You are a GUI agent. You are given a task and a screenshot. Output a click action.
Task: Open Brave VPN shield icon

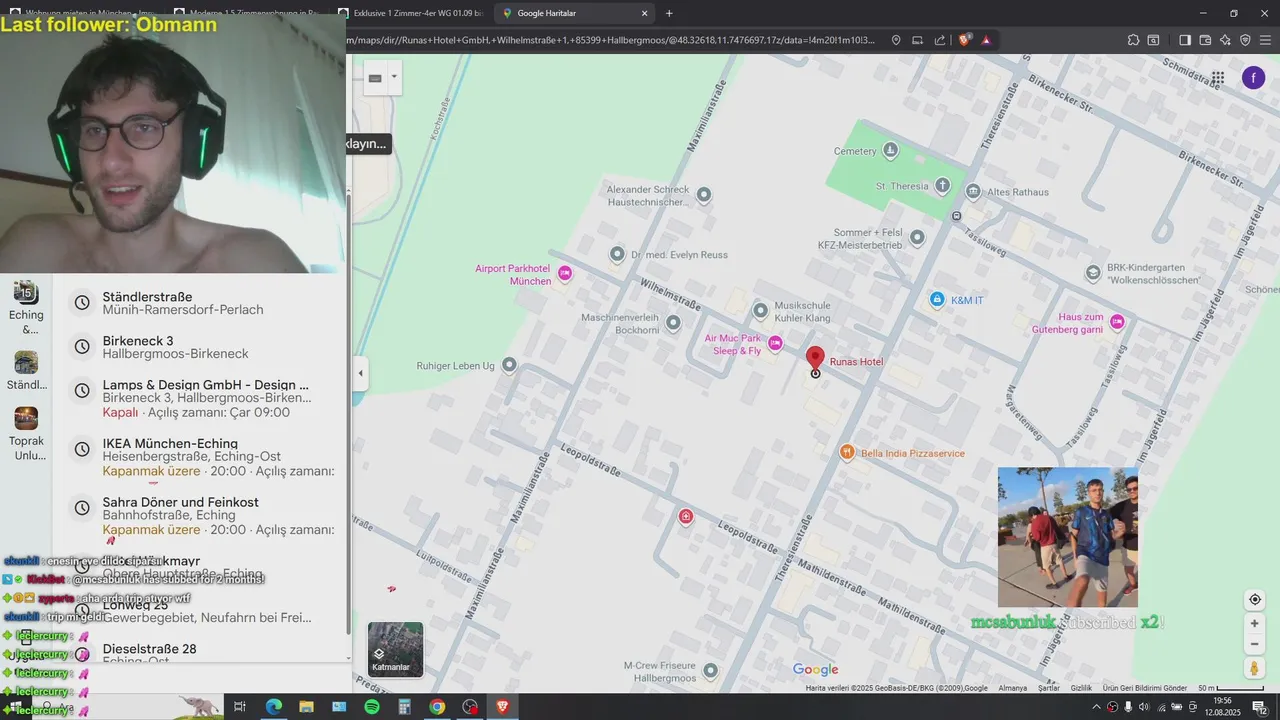coord(1245,40)
